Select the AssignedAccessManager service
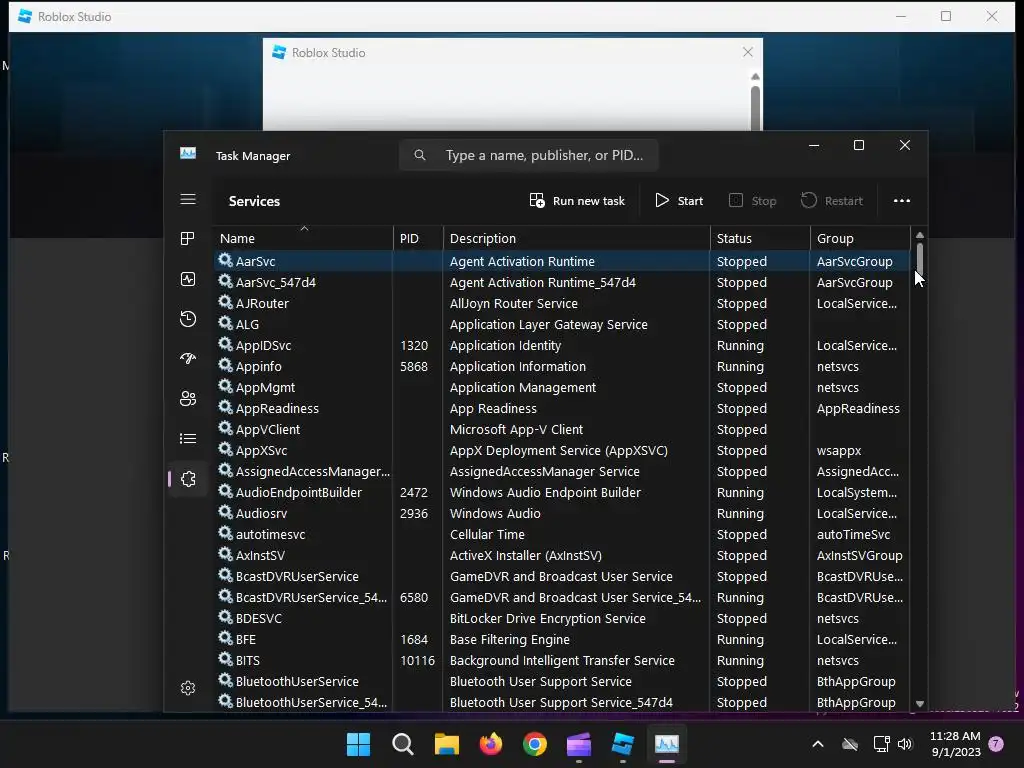 562,471
